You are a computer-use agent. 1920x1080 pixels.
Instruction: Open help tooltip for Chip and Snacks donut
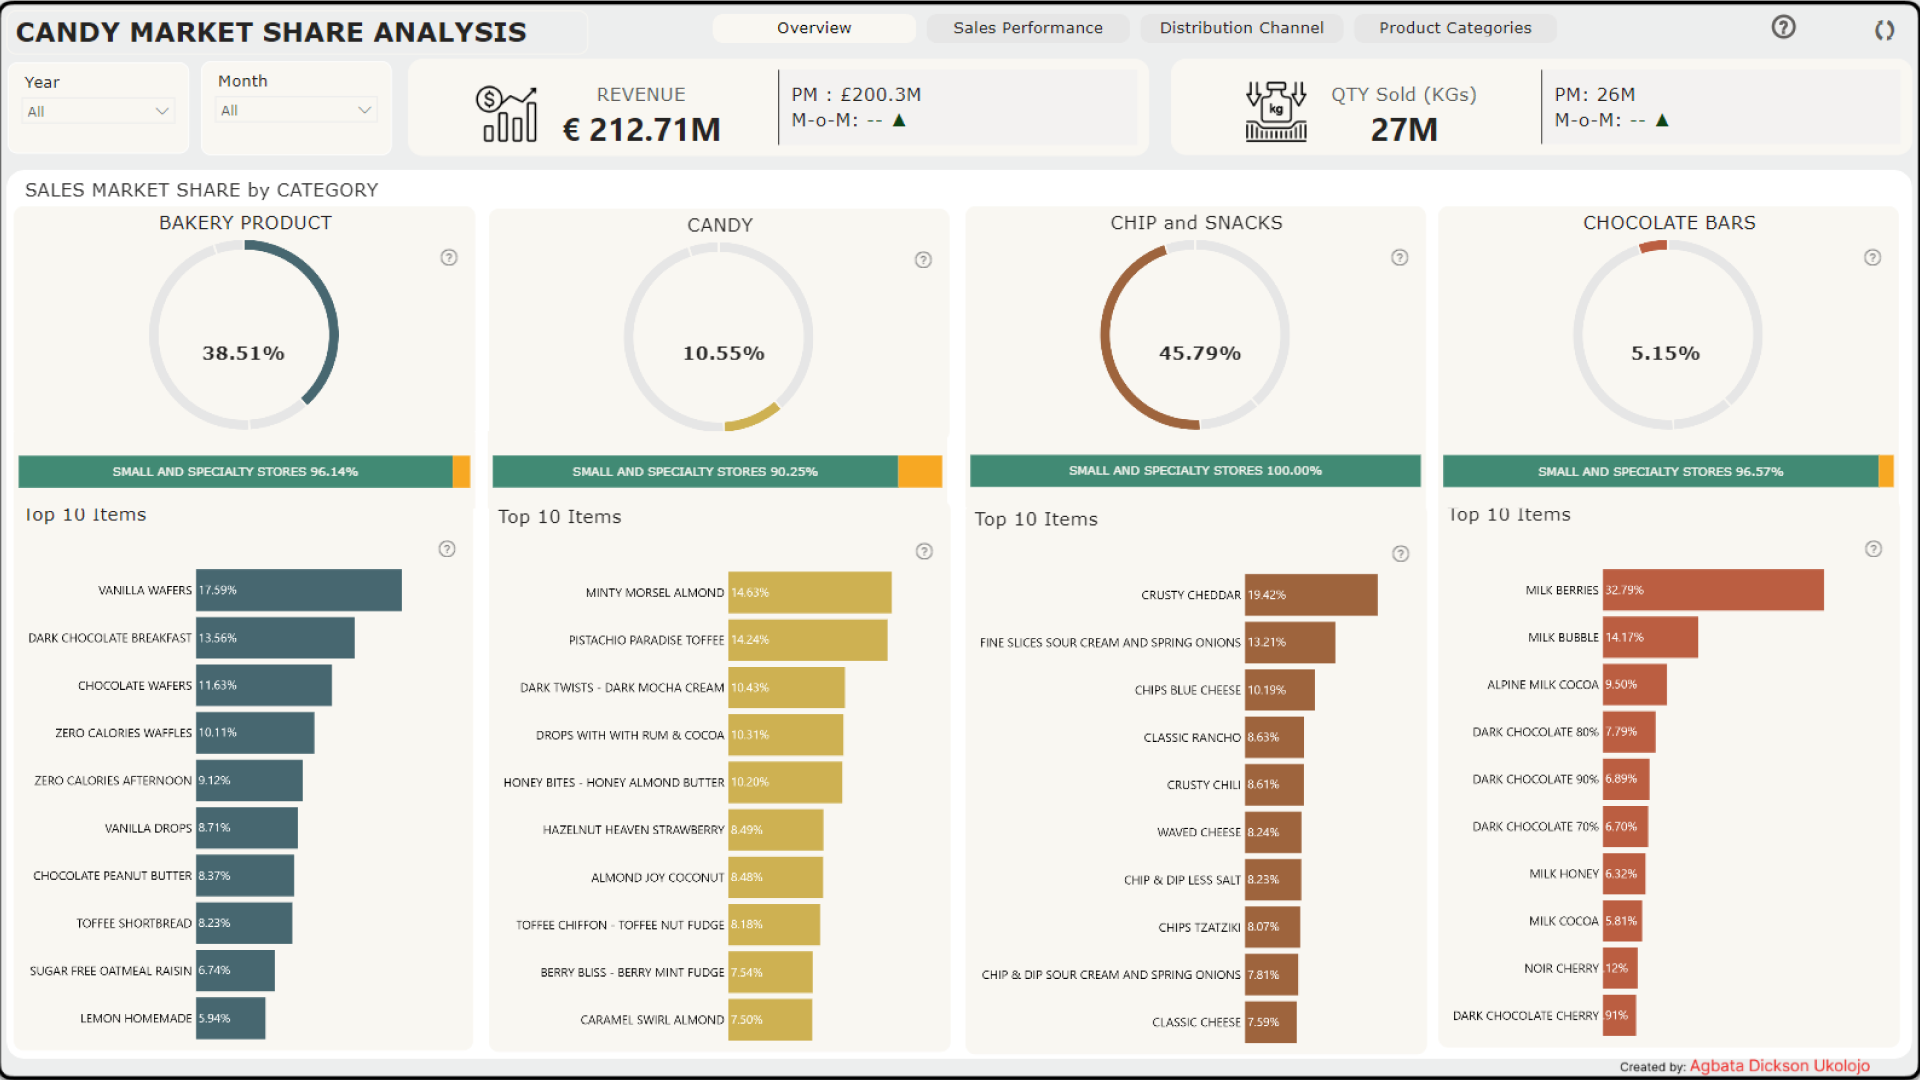point(1400,257)
